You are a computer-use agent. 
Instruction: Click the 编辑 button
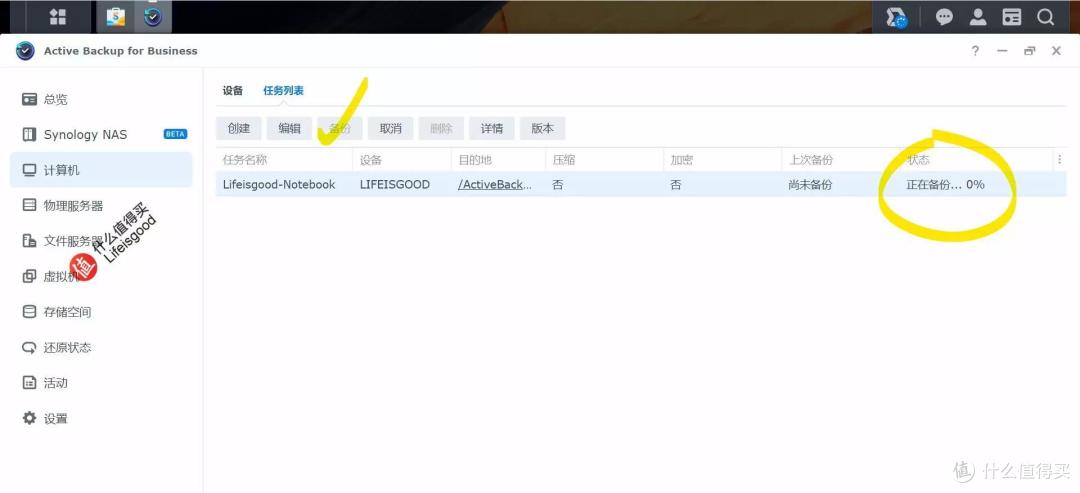(289, 128)
